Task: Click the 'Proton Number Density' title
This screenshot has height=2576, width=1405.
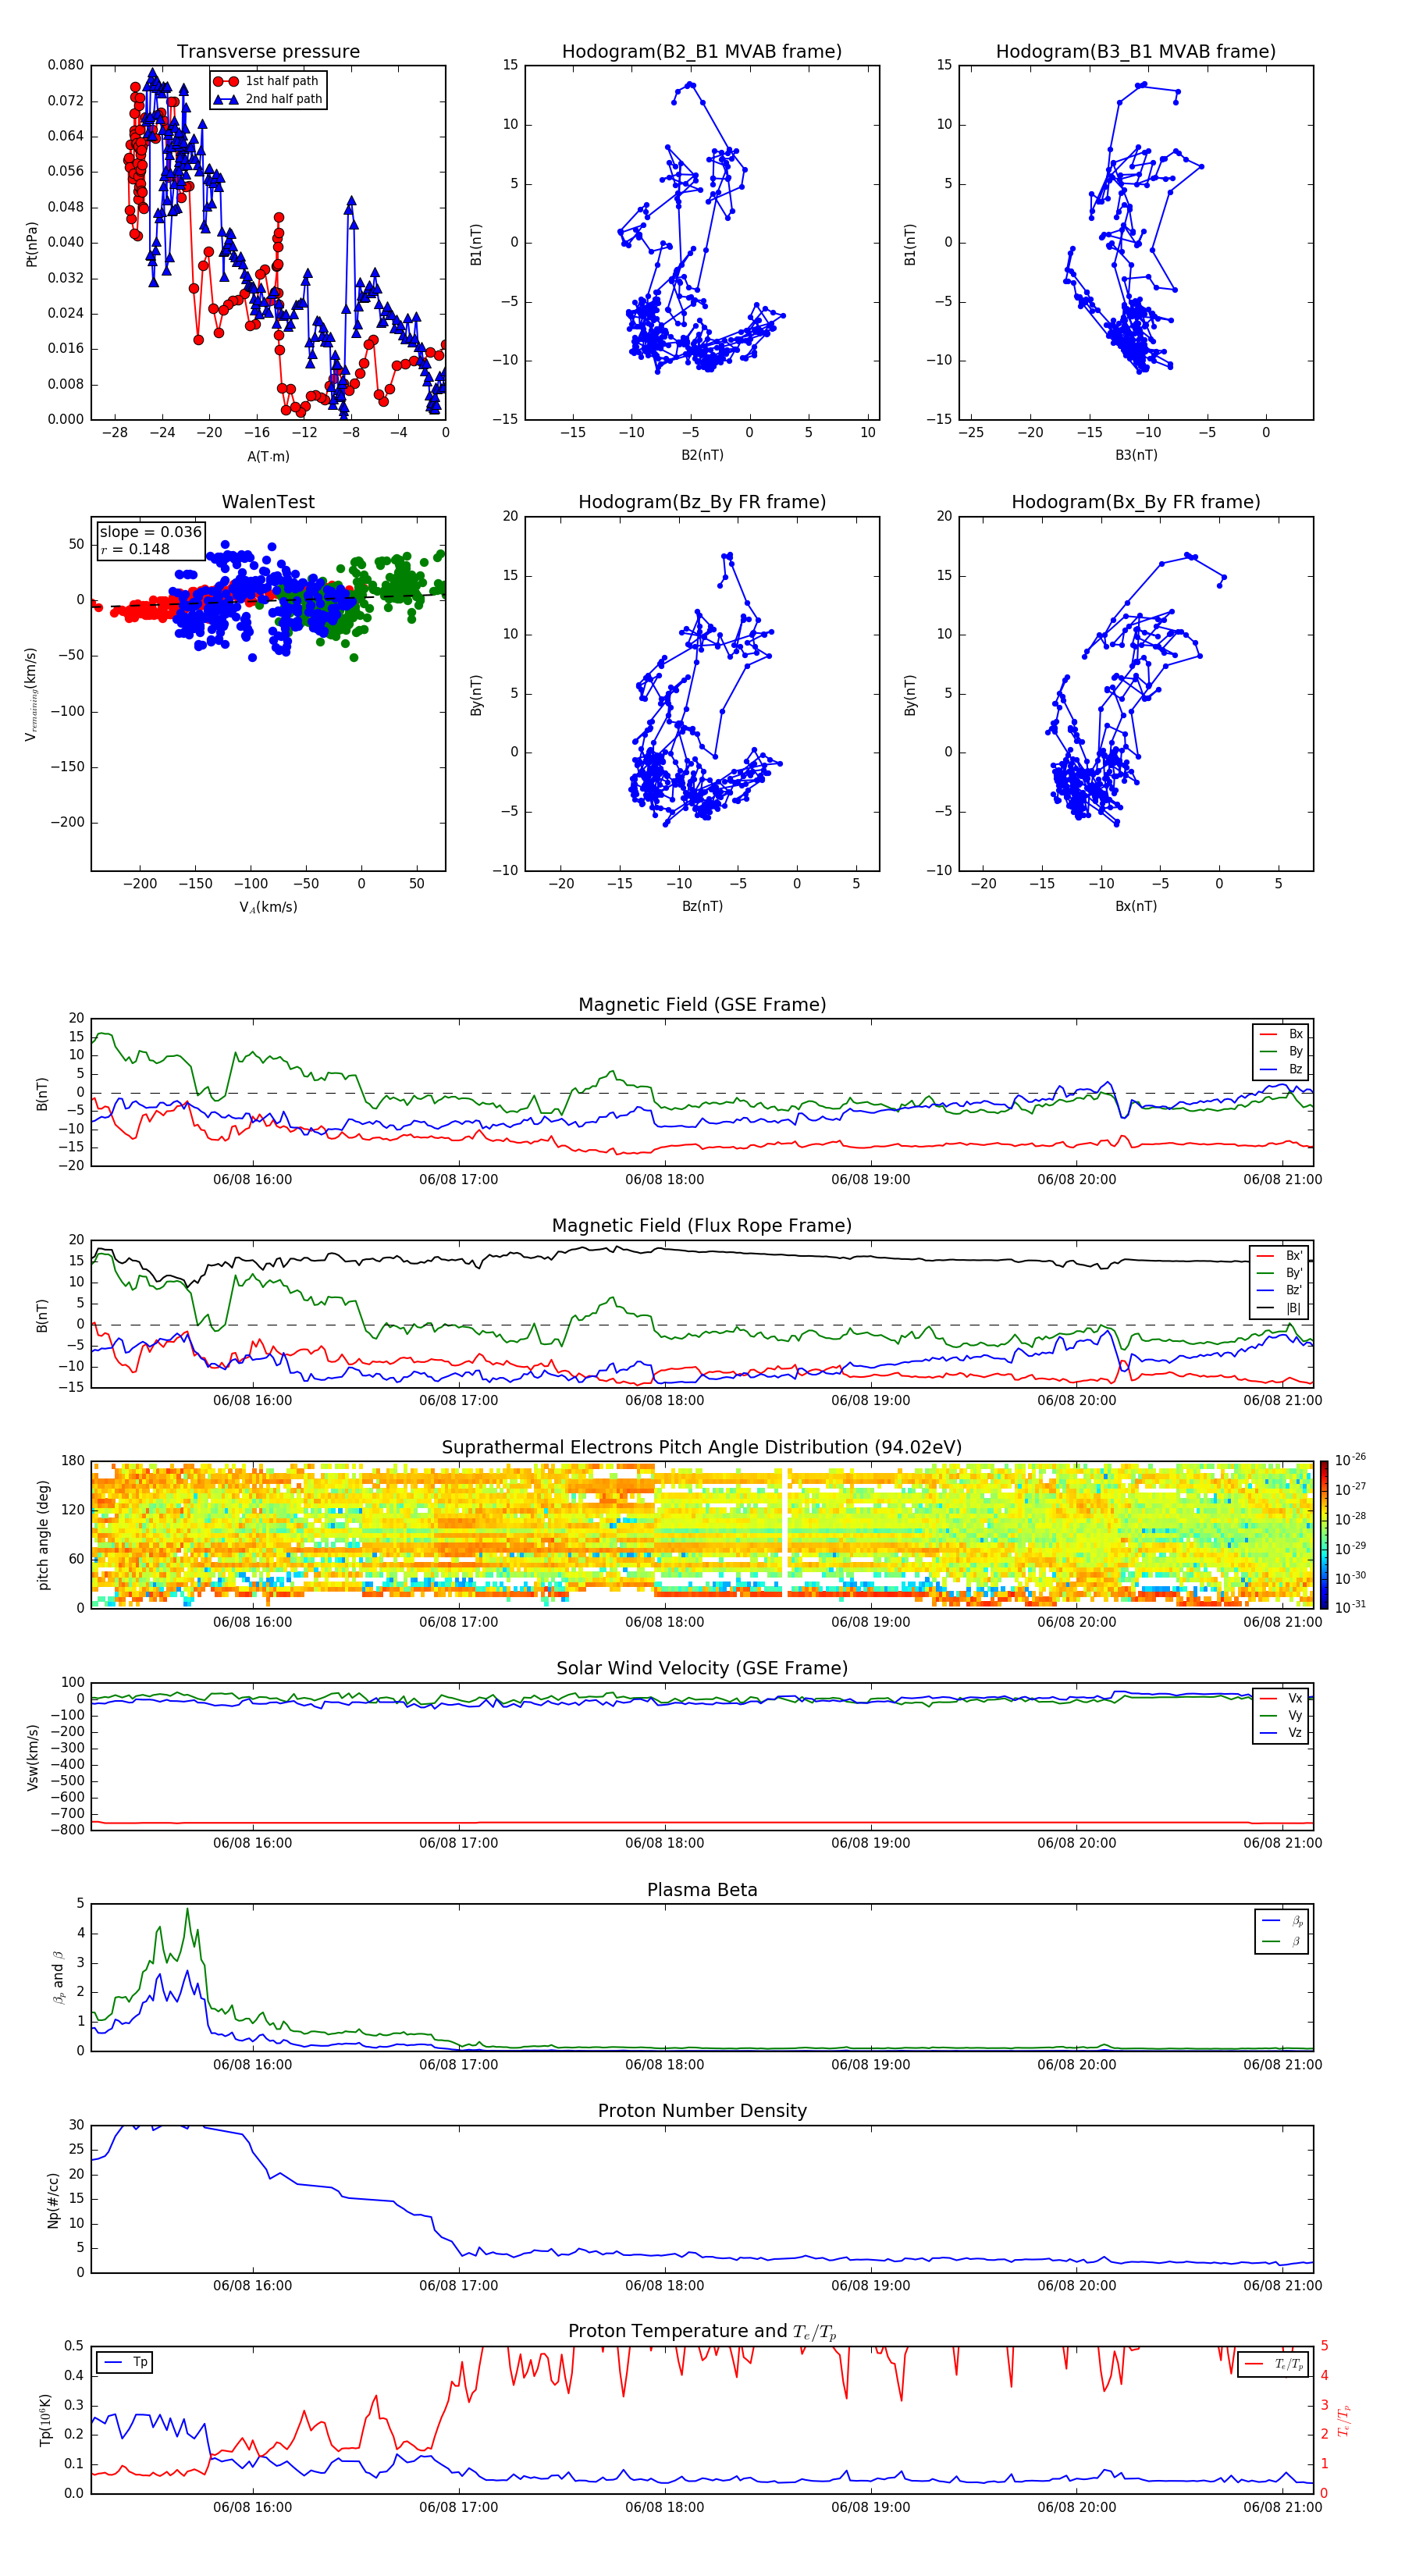Action: [x=702, y=2111]
